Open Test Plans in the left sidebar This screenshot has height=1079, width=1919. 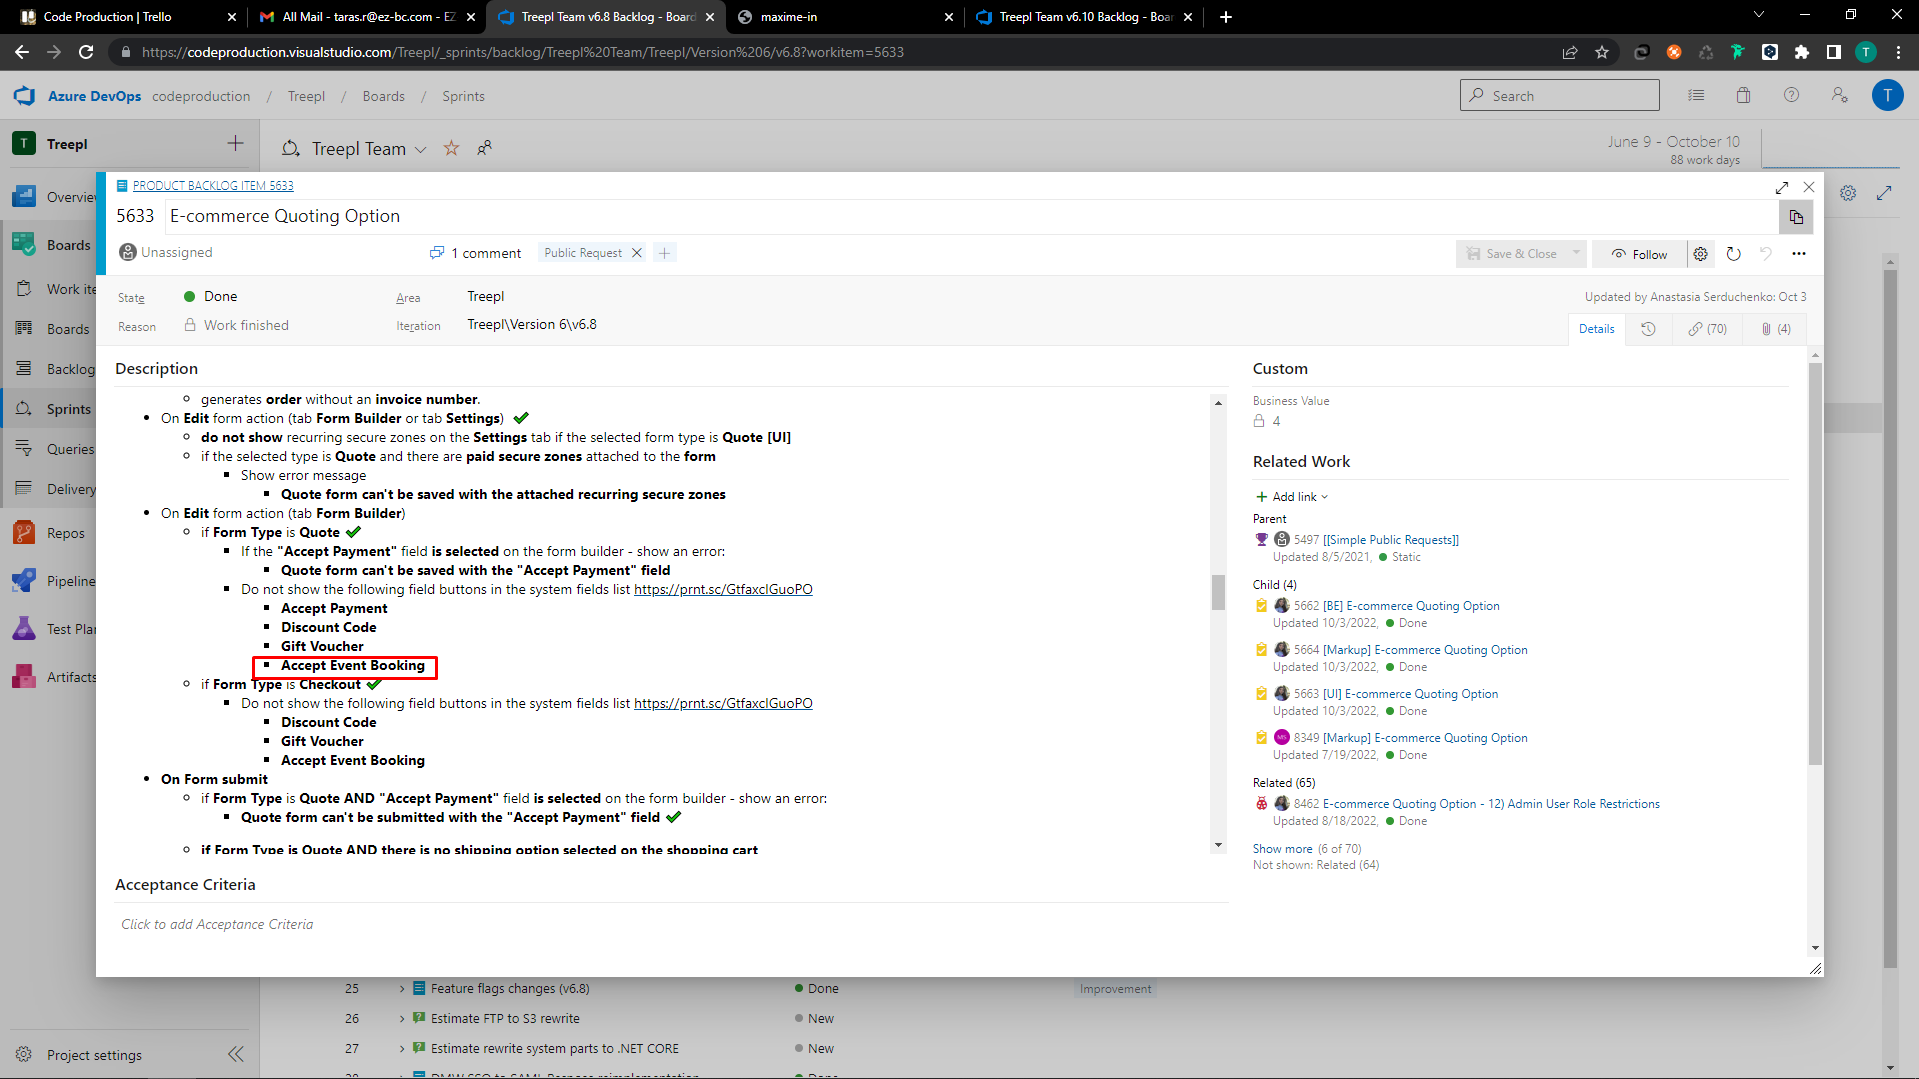coord(55,629)
